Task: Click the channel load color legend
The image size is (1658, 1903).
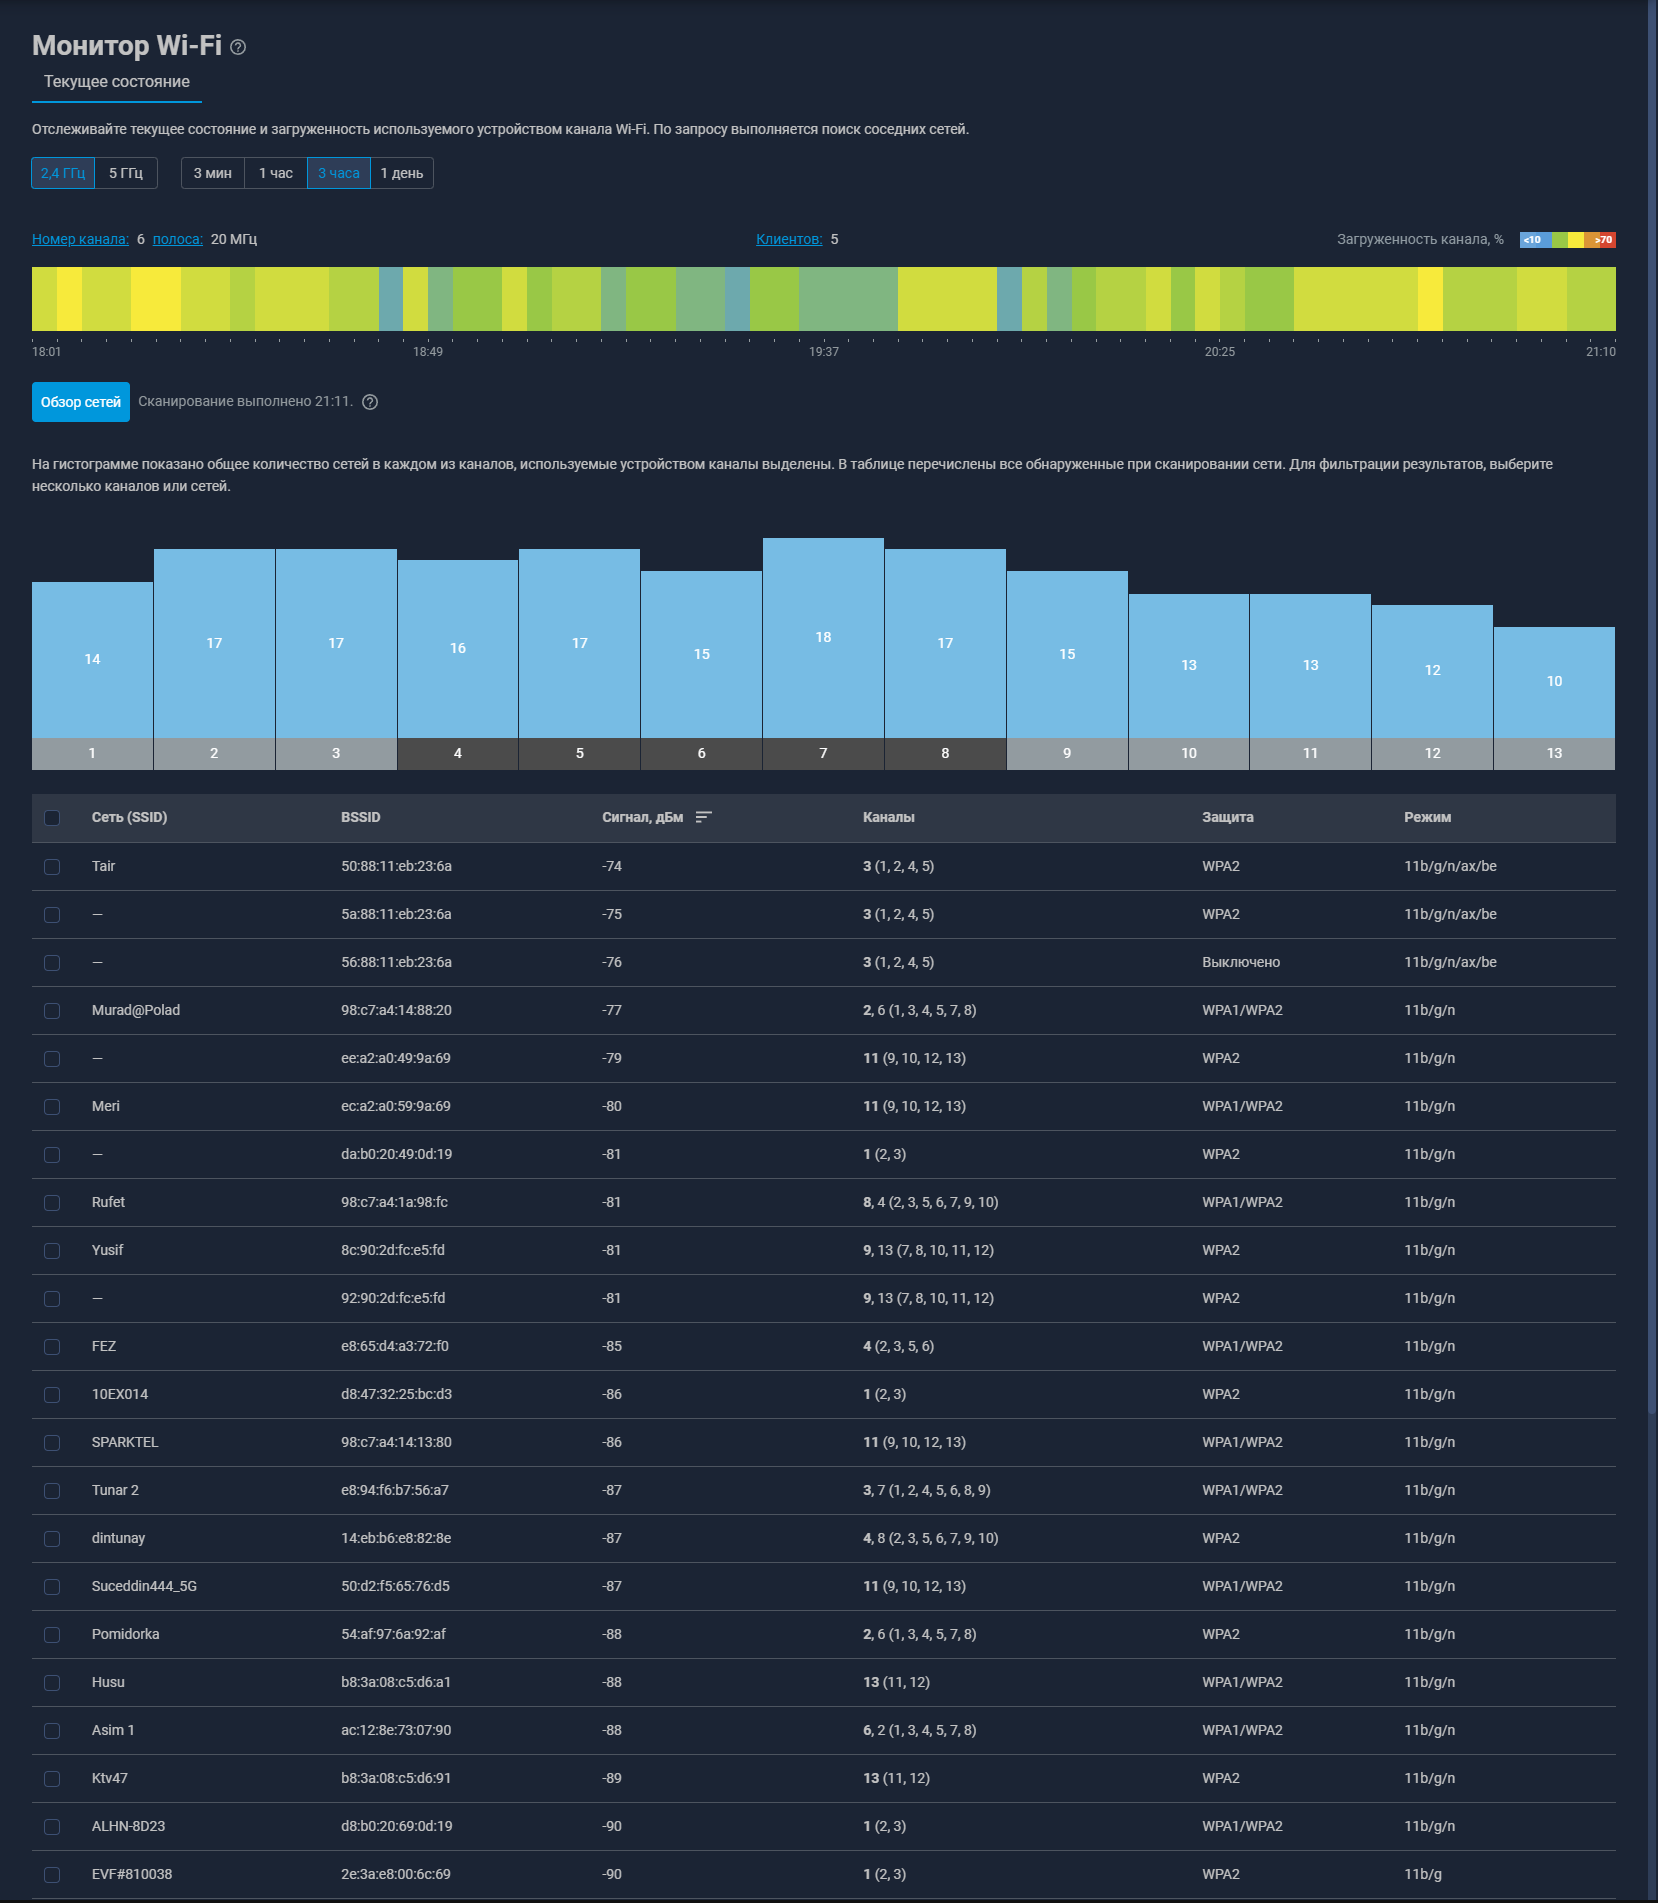Action: 1567,240
